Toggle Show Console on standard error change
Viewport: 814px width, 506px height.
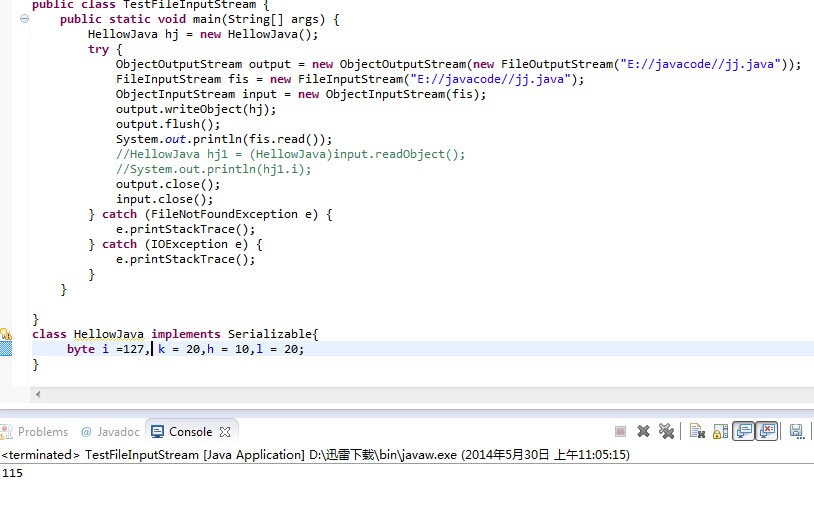(767, 431)
